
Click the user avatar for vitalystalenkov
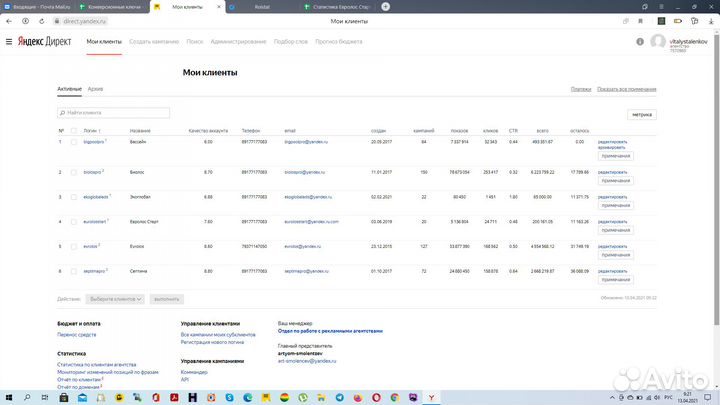657,42
